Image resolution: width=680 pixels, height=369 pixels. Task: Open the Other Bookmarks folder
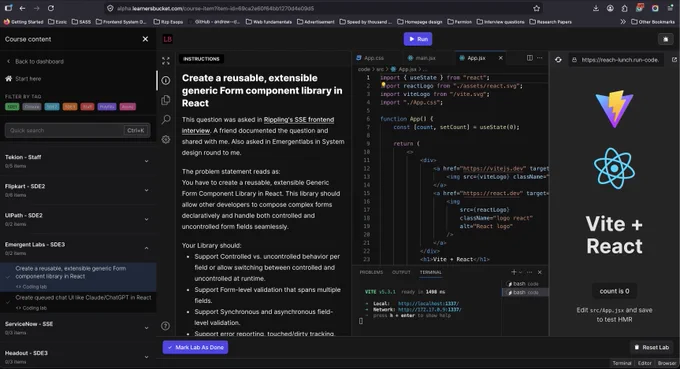[x=653, y=22]
